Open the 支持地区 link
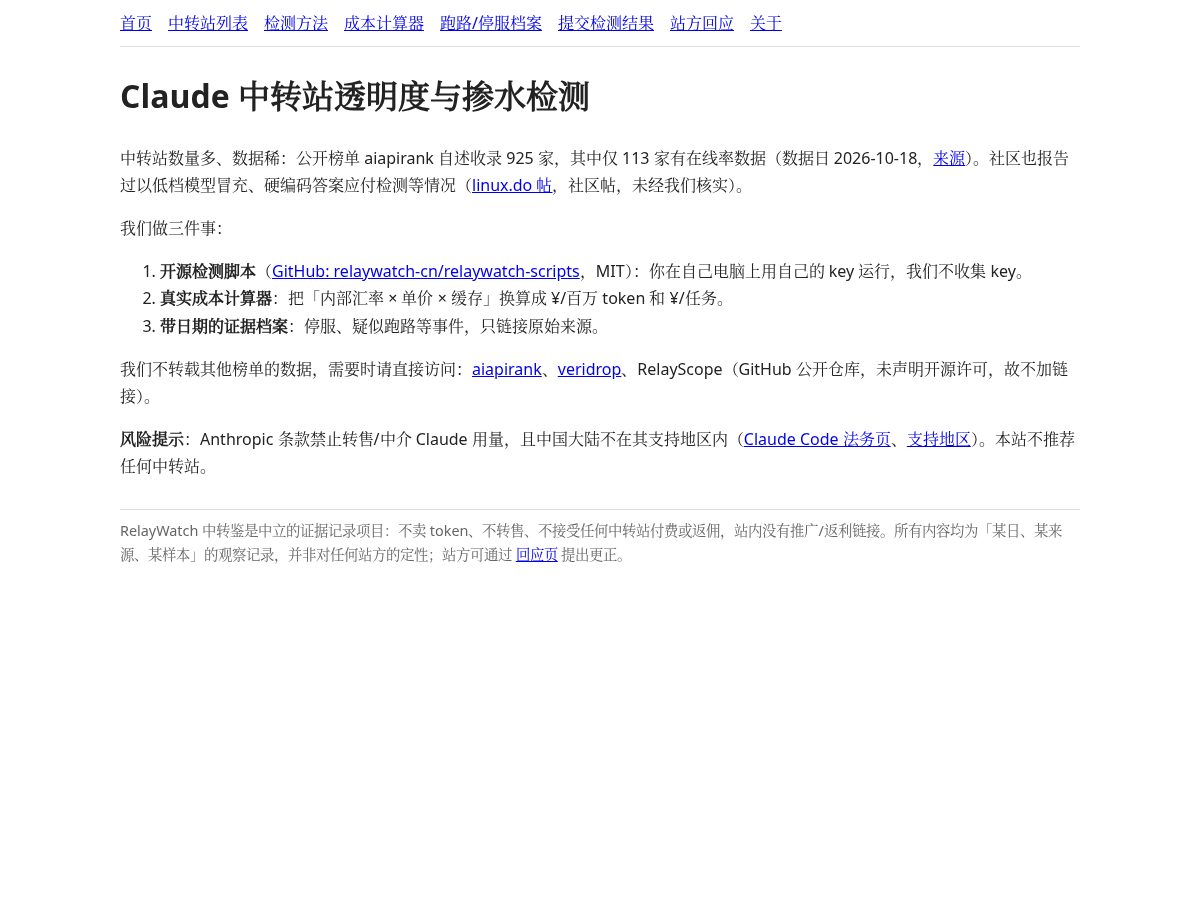This screenshot has height=900, width=1200. click(x=939, y=439)
